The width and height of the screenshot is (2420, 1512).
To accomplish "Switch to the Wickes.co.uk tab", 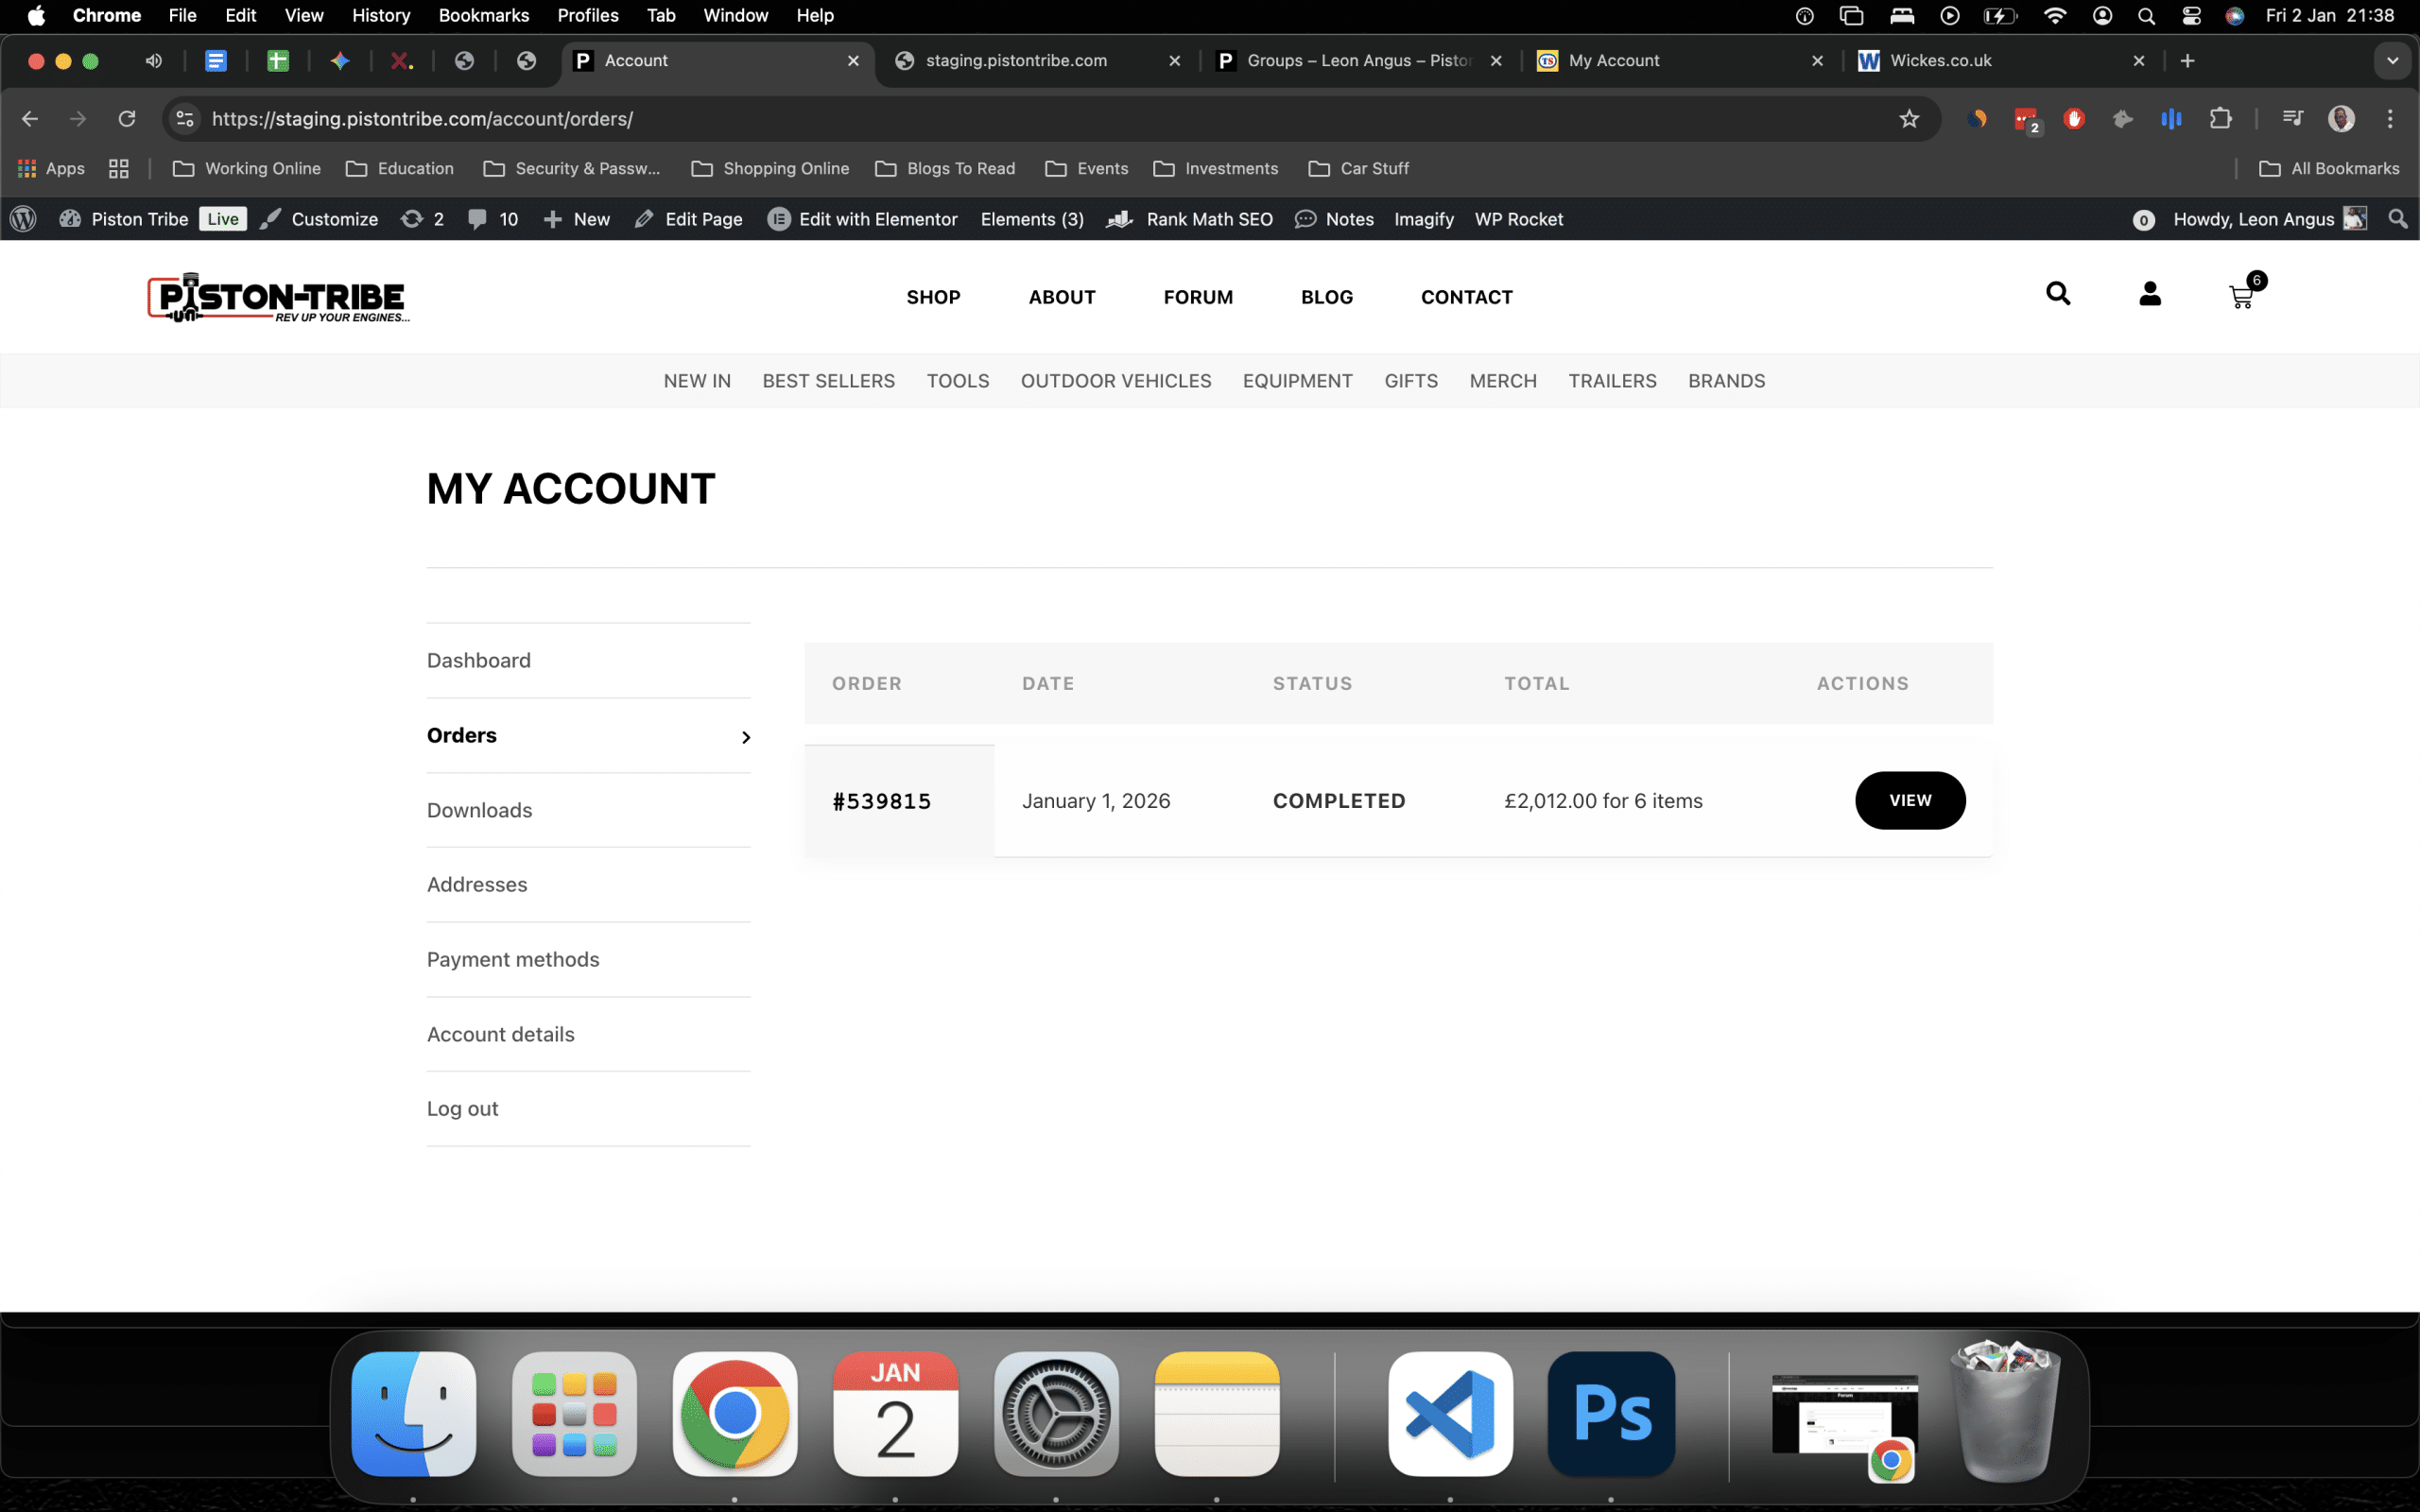I will click(1940, 61).
